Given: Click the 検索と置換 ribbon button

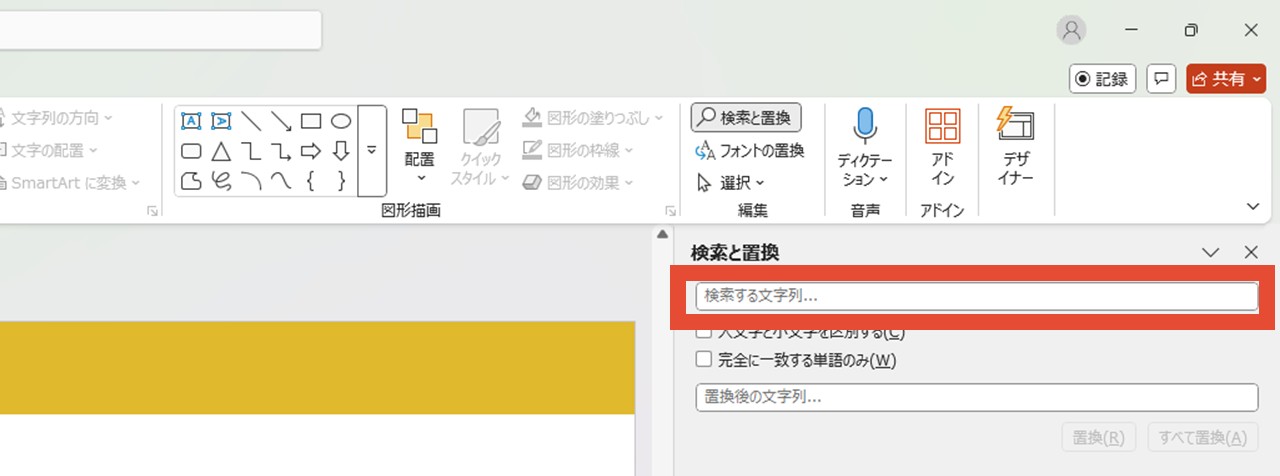Looking at the screenshot, I should (746, 118).
